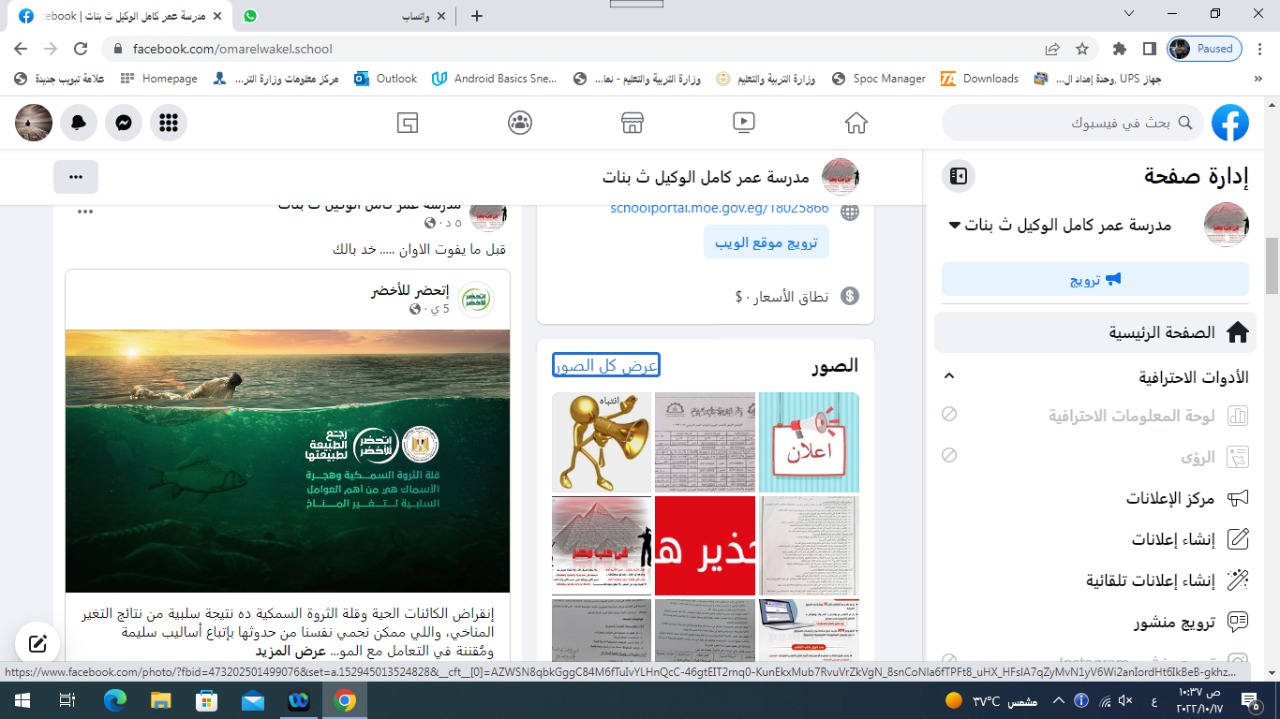This screenshot has height=719, width=1280.
Task: Click إتحضر للأخضر shared page name
Action: (x=410, y=290)
